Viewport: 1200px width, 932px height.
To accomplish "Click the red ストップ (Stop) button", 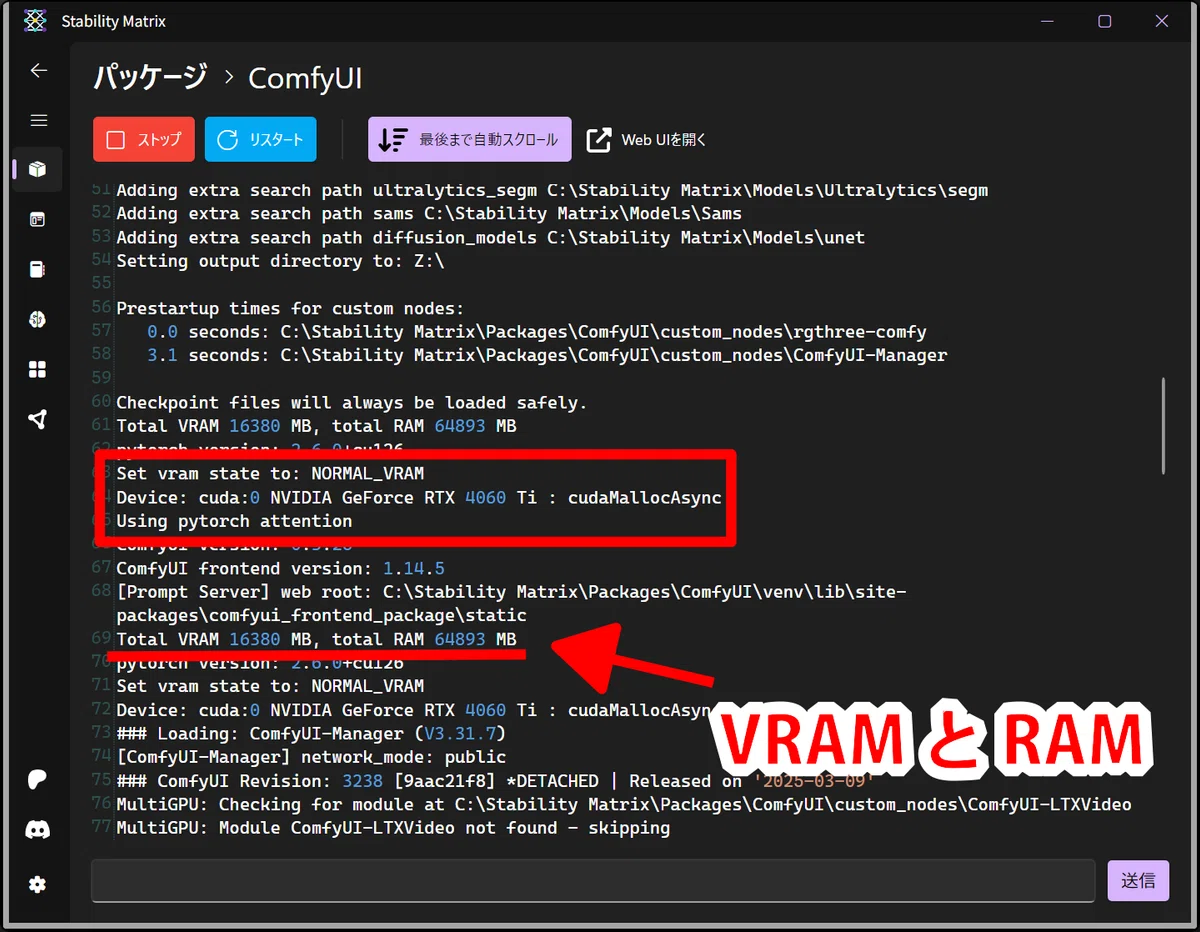I will click(143, 140).
